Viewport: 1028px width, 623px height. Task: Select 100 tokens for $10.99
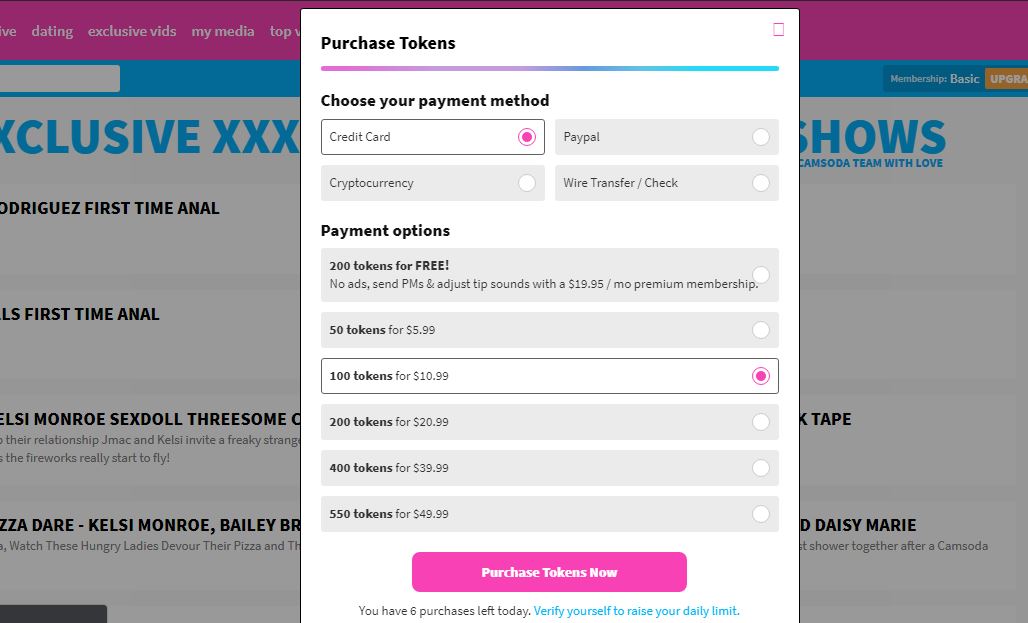549,376
